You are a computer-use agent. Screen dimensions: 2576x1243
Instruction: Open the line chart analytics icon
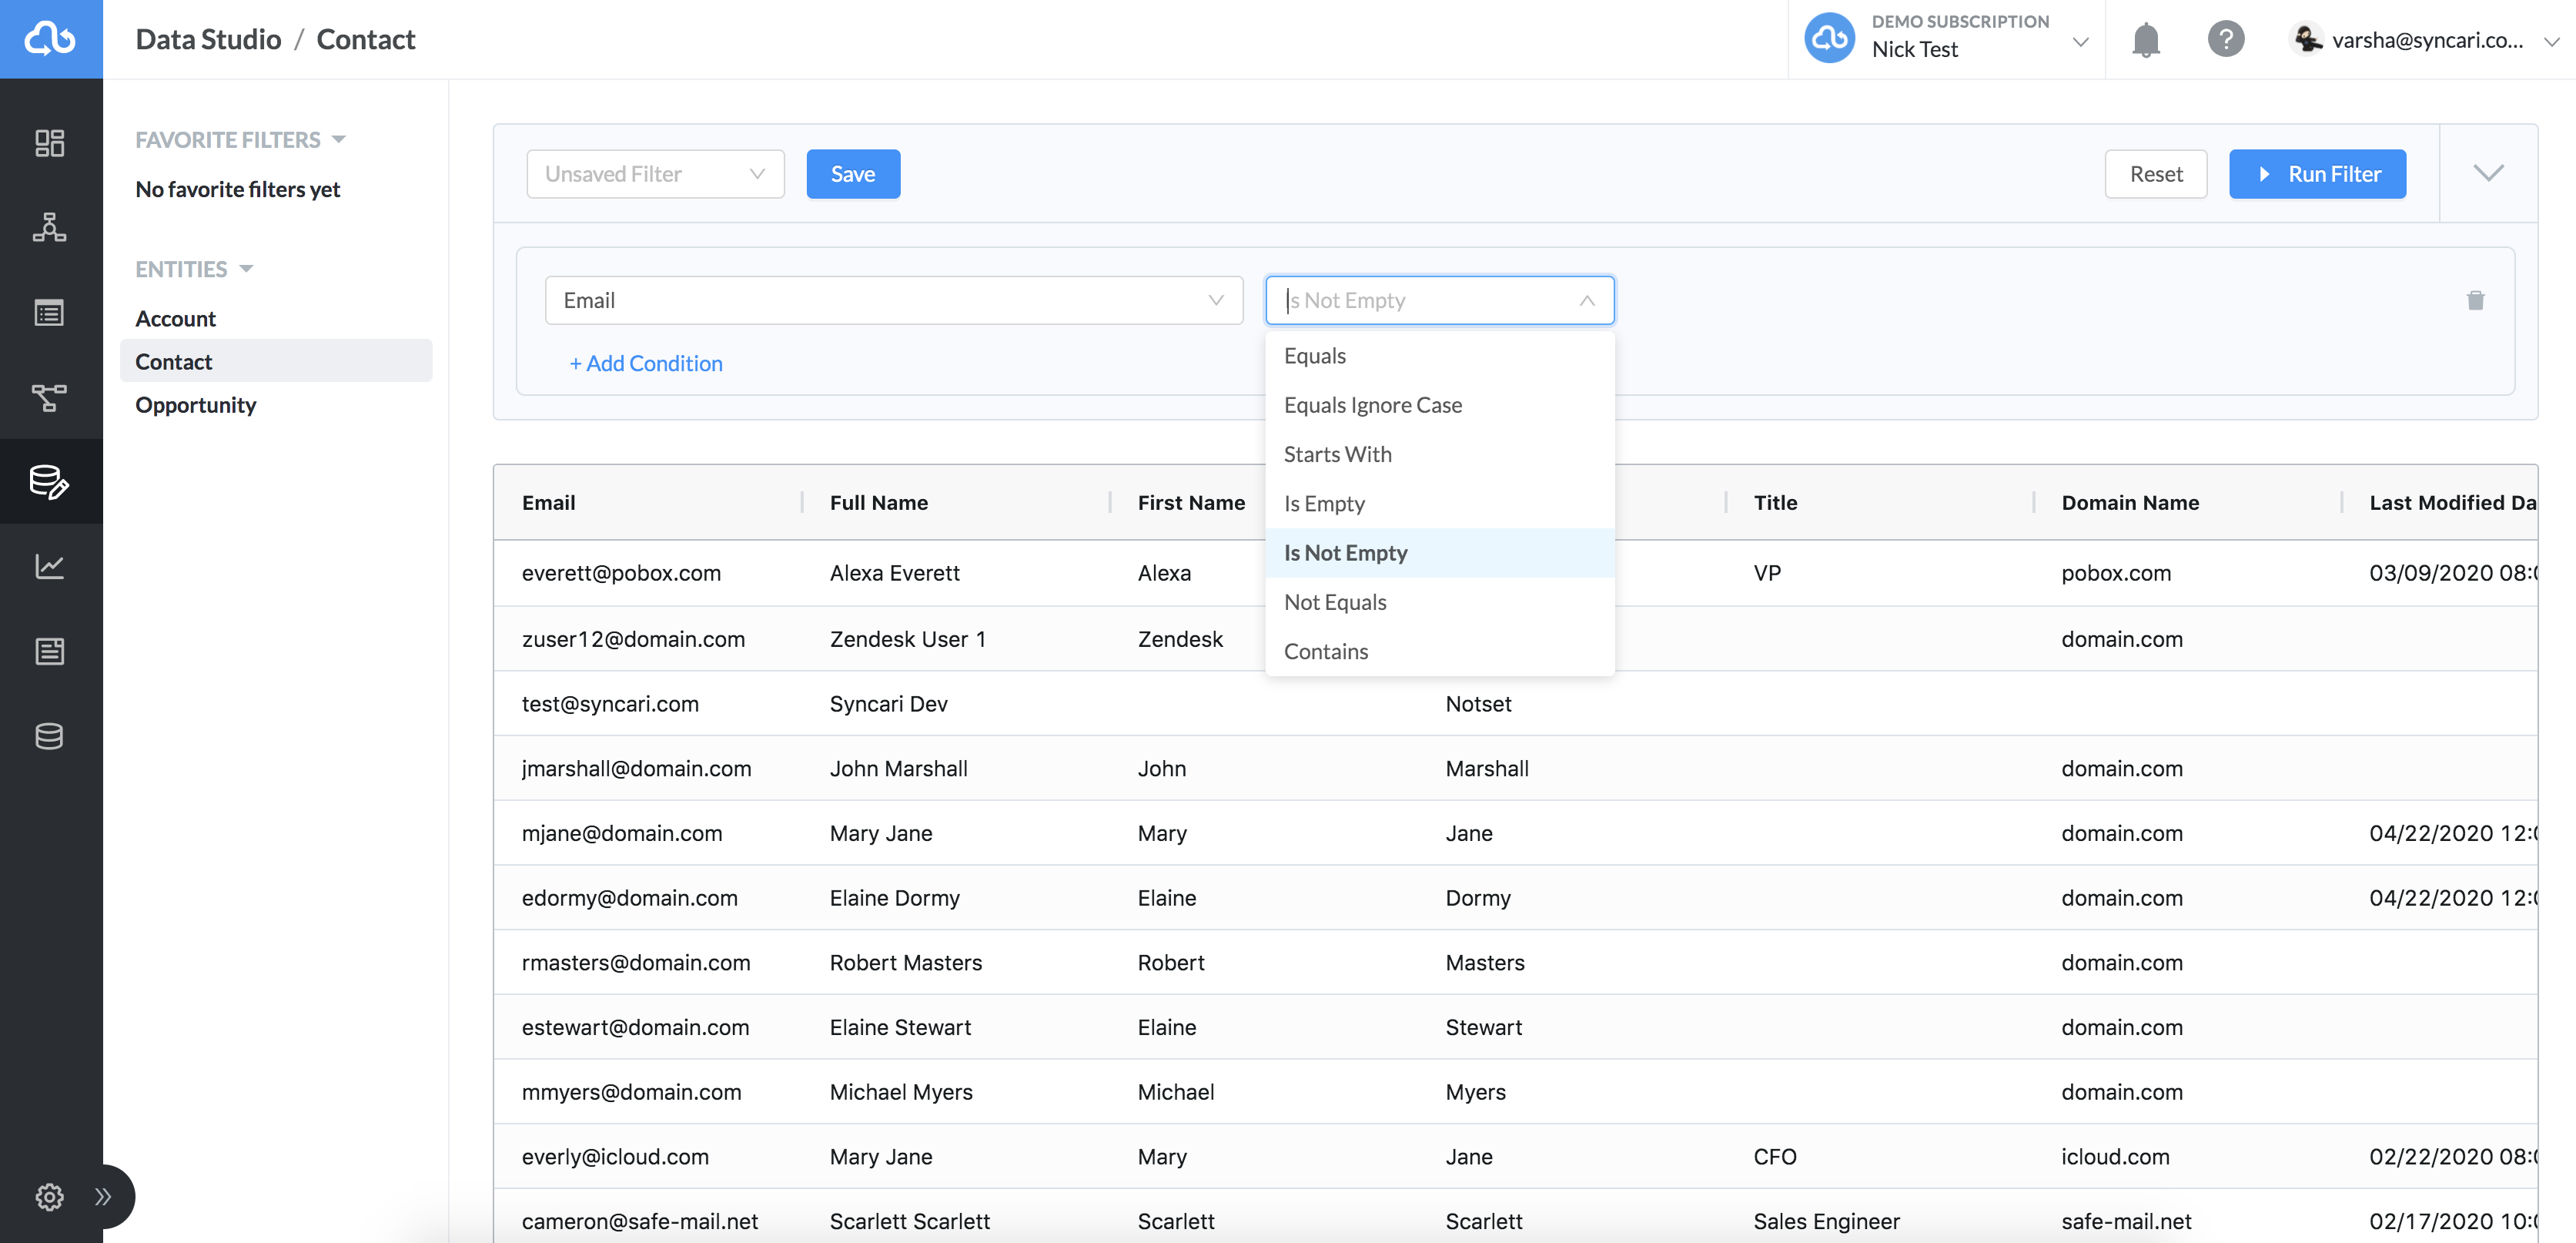(x=50, y=566)
